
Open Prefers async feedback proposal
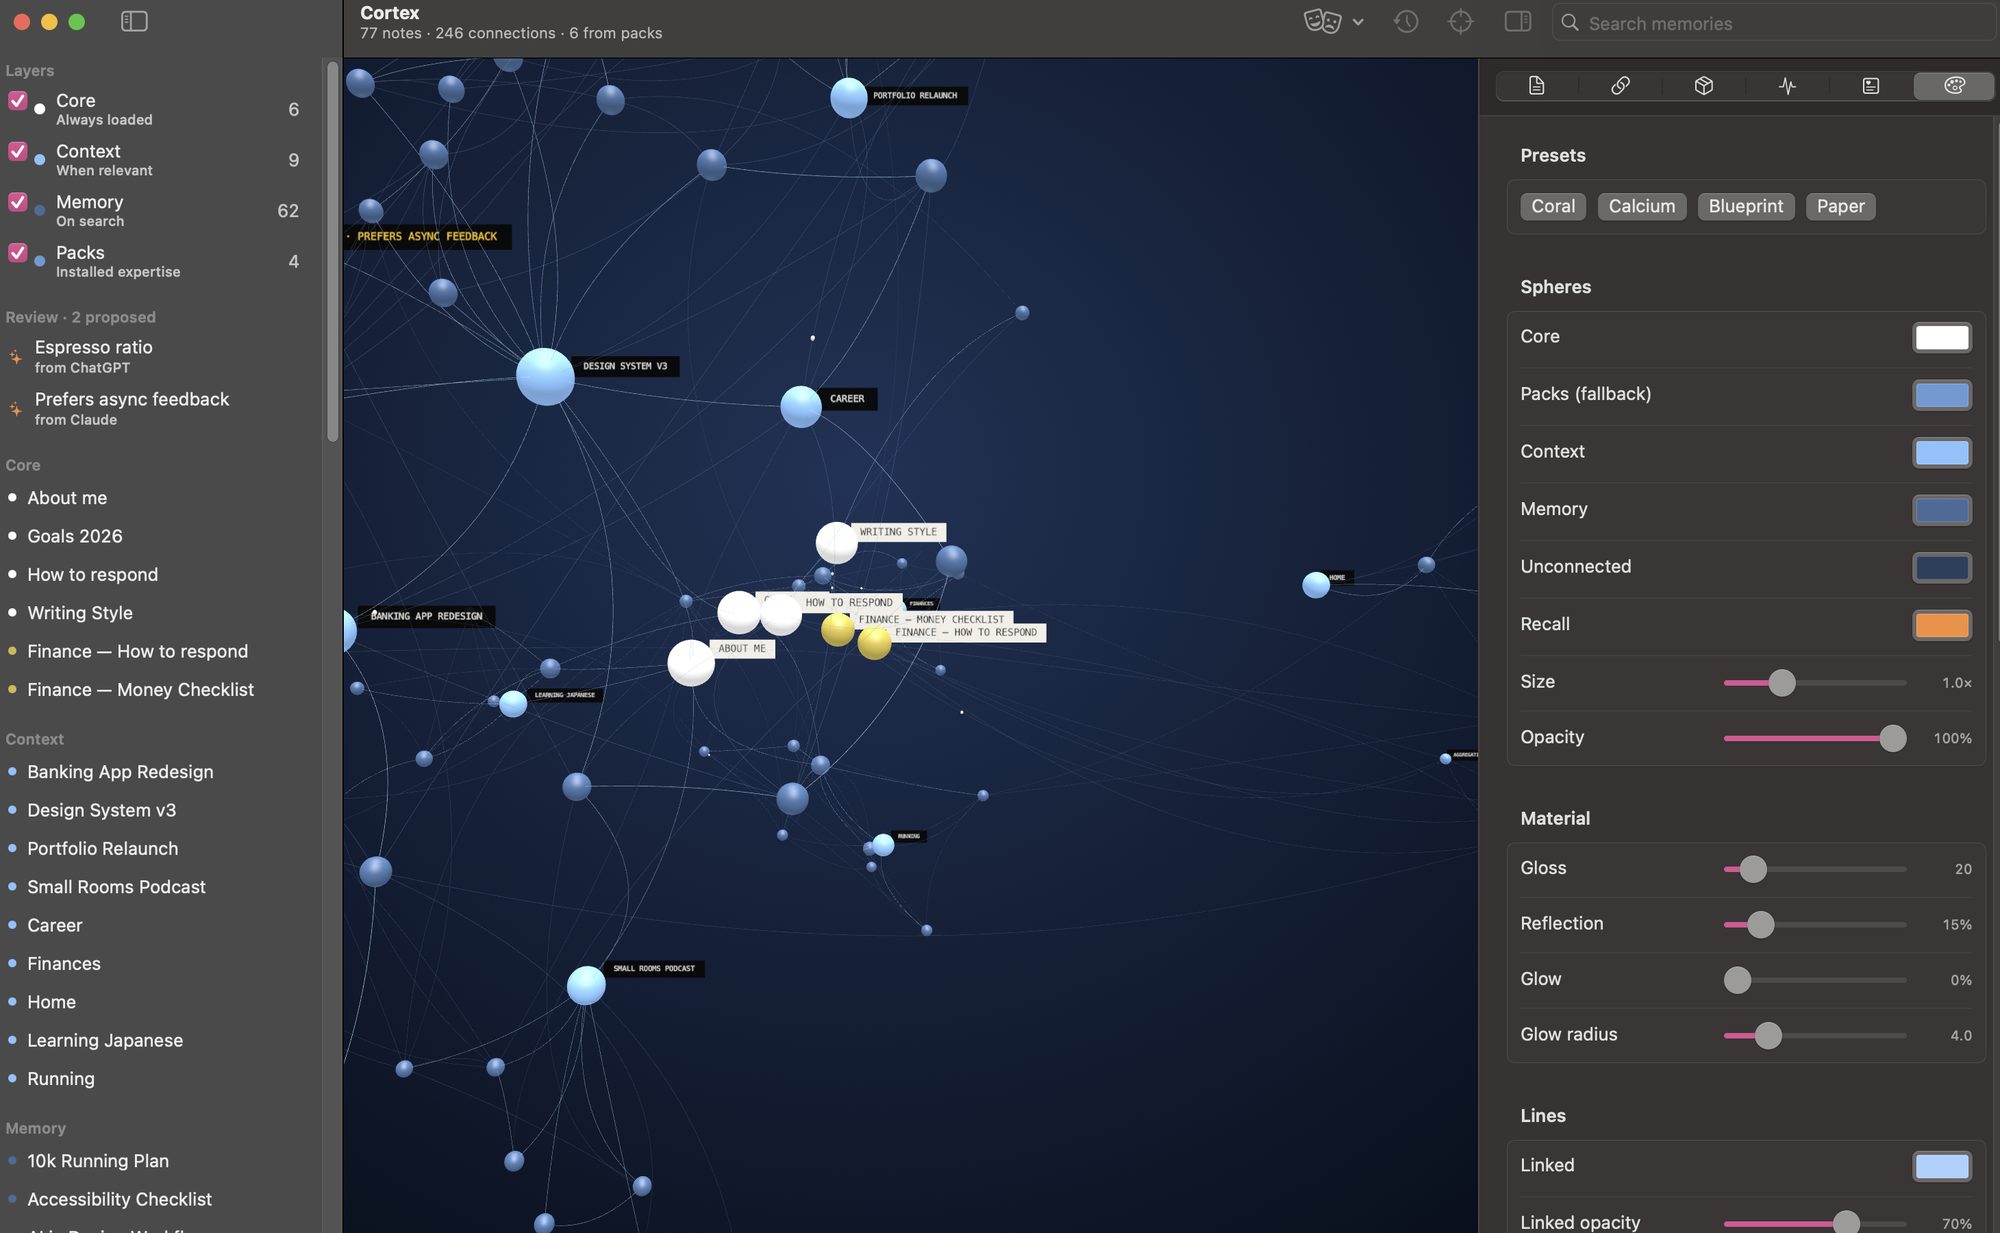[160, 408]
